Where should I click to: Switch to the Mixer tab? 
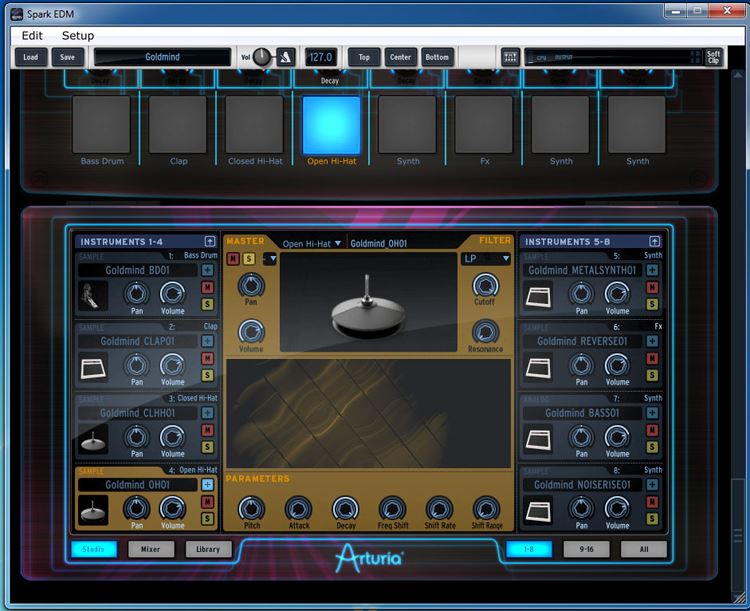coord(151,549)
